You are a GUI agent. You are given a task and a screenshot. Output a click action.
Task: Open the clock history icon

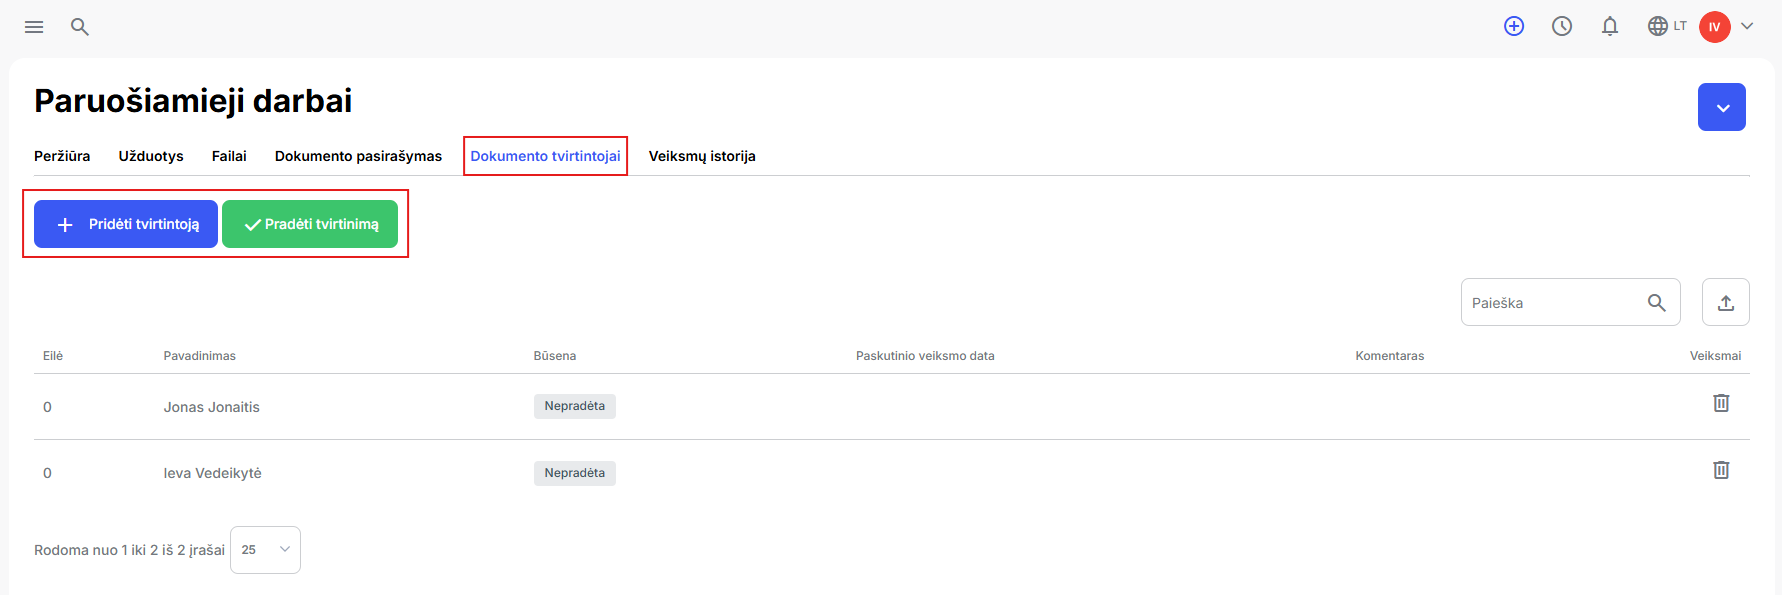tap(1562, 27)
